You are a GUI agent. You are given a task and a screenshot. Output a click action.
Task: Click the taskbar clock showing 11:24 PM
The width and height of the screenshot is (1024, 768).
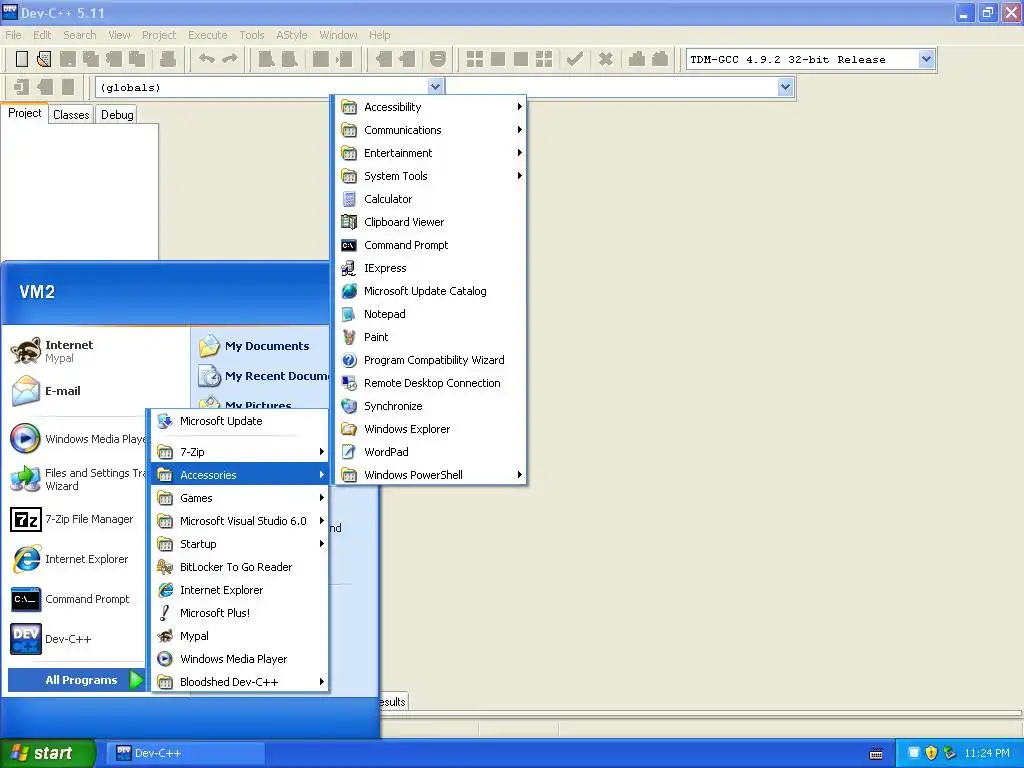coord(987,753)
